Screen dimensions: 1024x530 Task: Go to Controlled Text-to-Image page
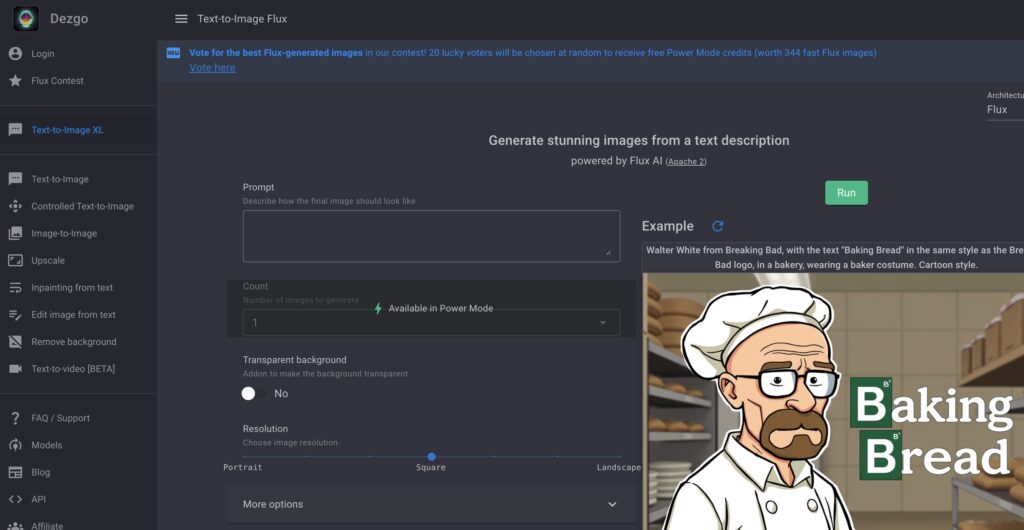[x=82, y=207]
